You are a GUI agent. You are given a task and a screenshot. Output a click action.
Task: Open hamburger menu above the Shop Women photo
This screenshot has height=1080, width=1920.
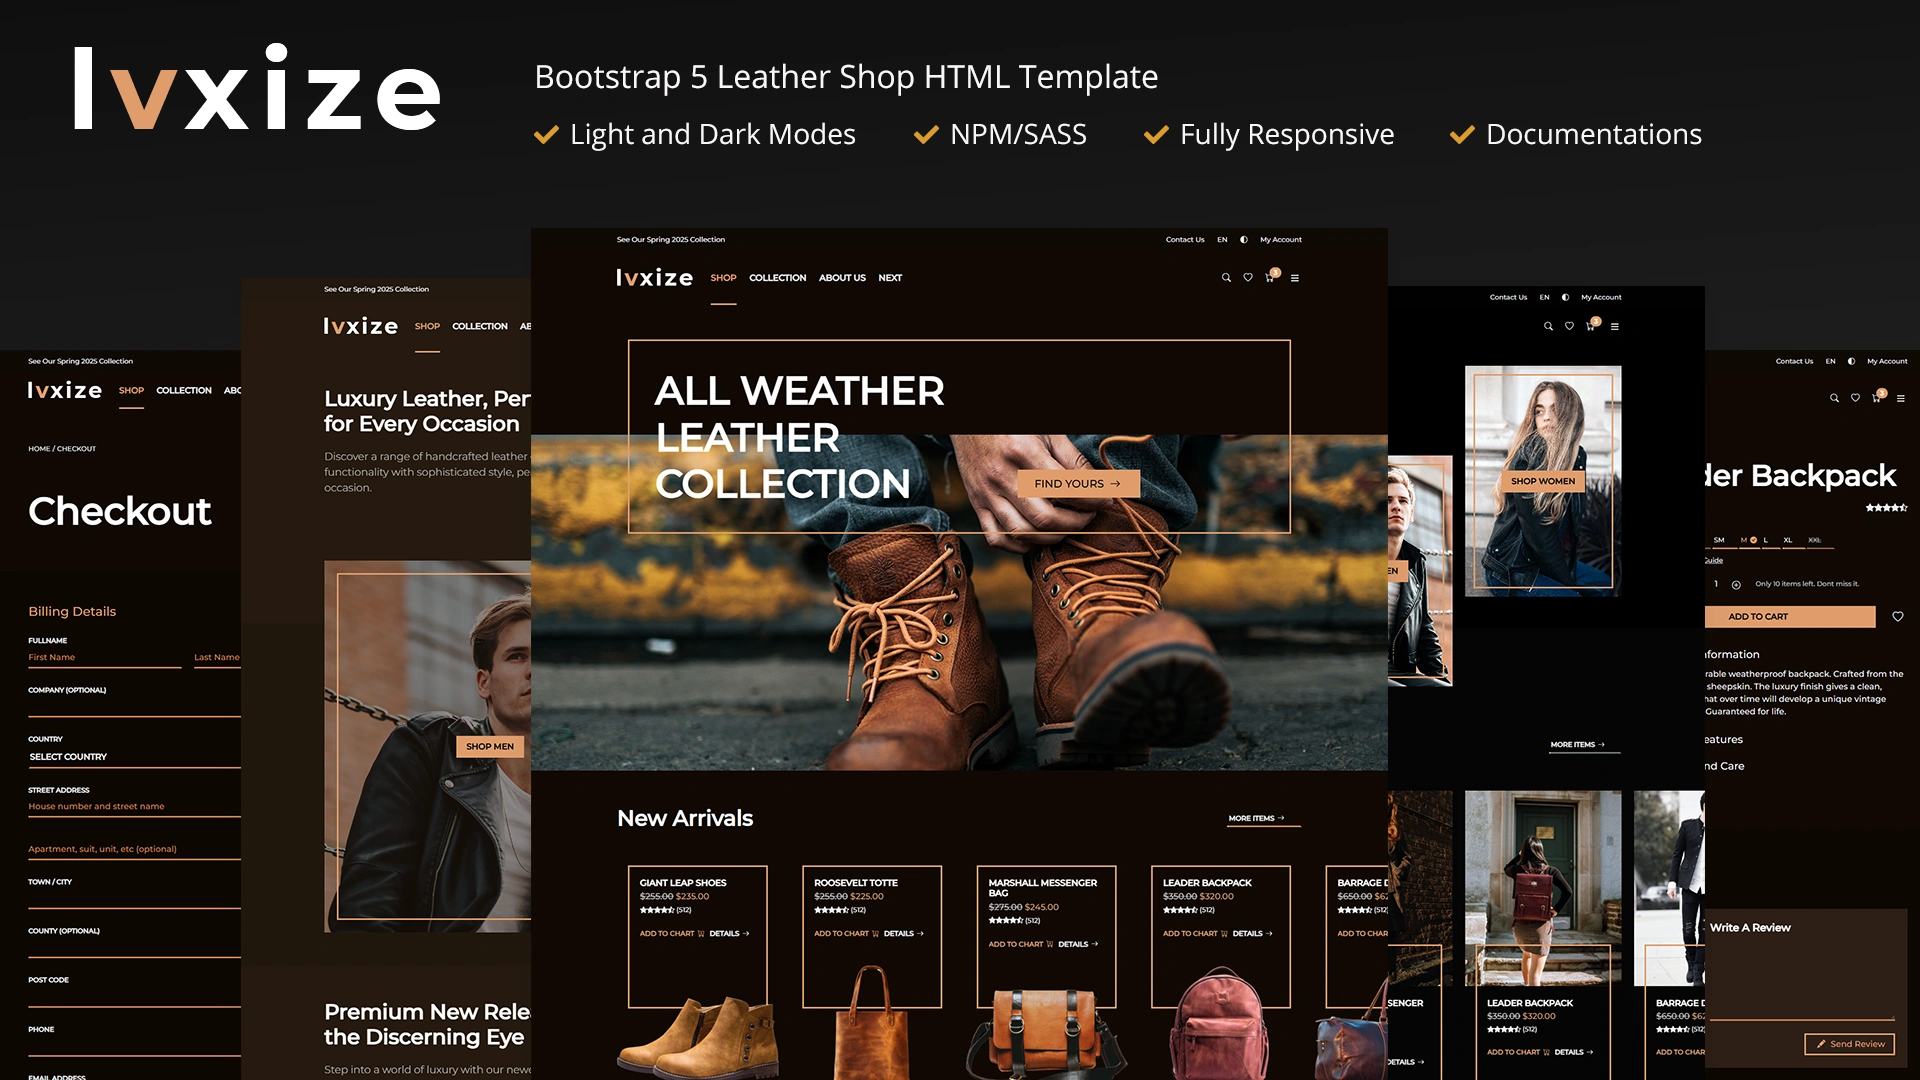click(1615, 326)
